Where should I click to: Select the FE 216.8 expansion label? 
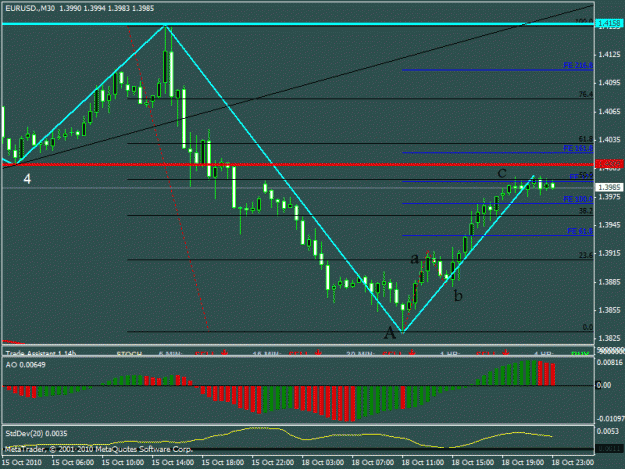coord(578,65)
